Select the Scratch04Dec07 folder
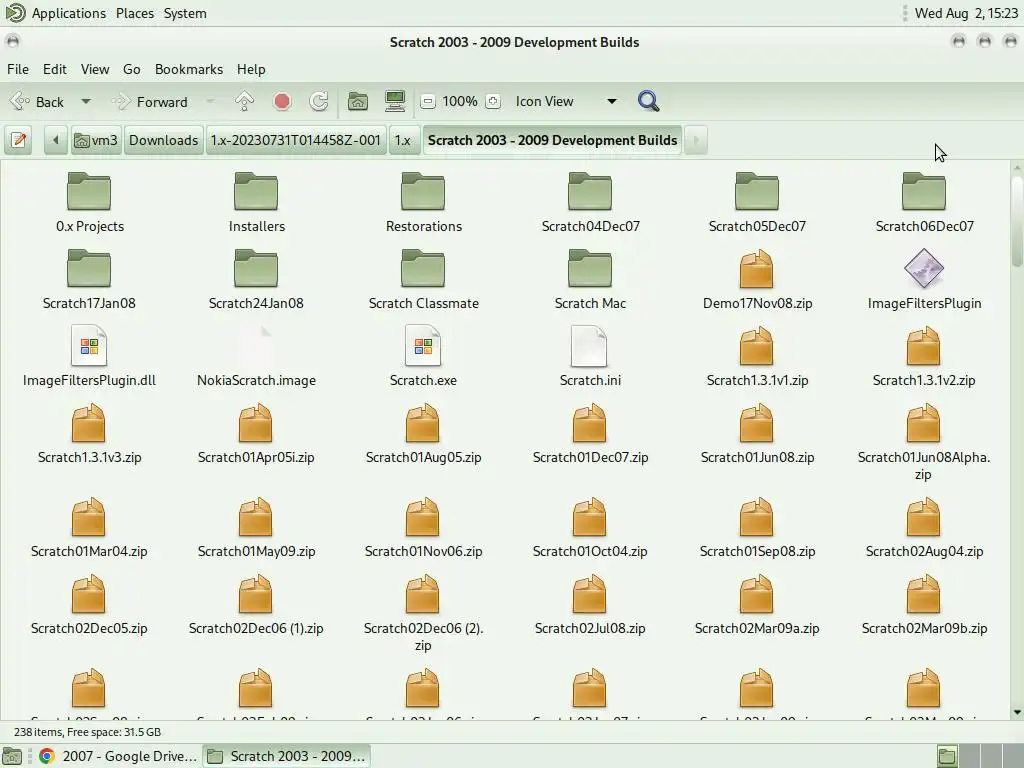 tap(590, 202)
